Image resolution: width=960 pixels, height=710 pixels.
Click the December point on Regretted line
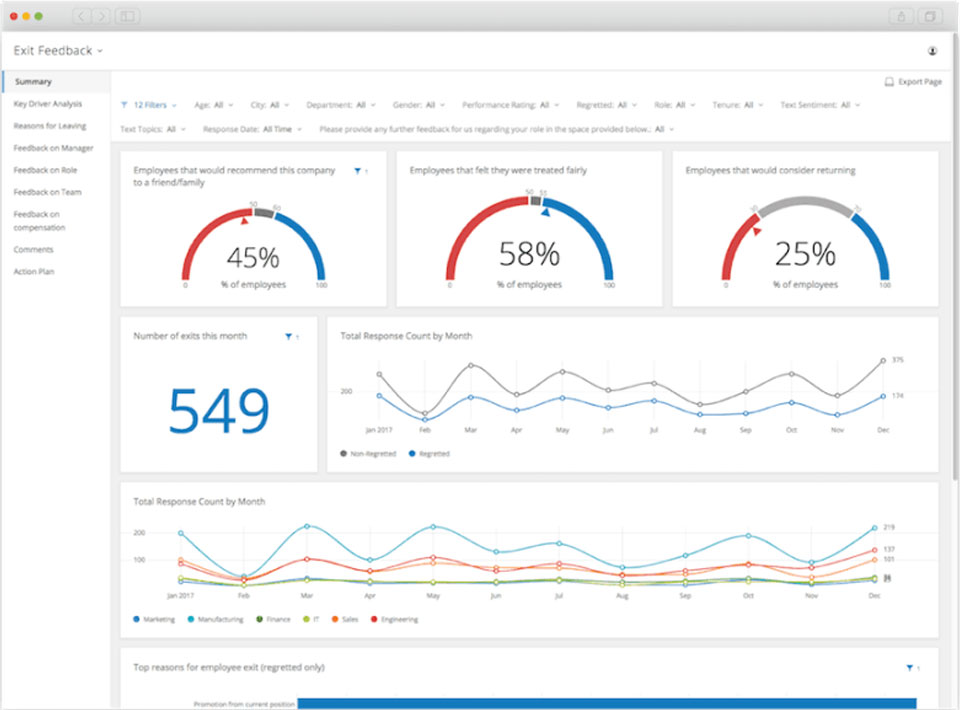[883, 397]
